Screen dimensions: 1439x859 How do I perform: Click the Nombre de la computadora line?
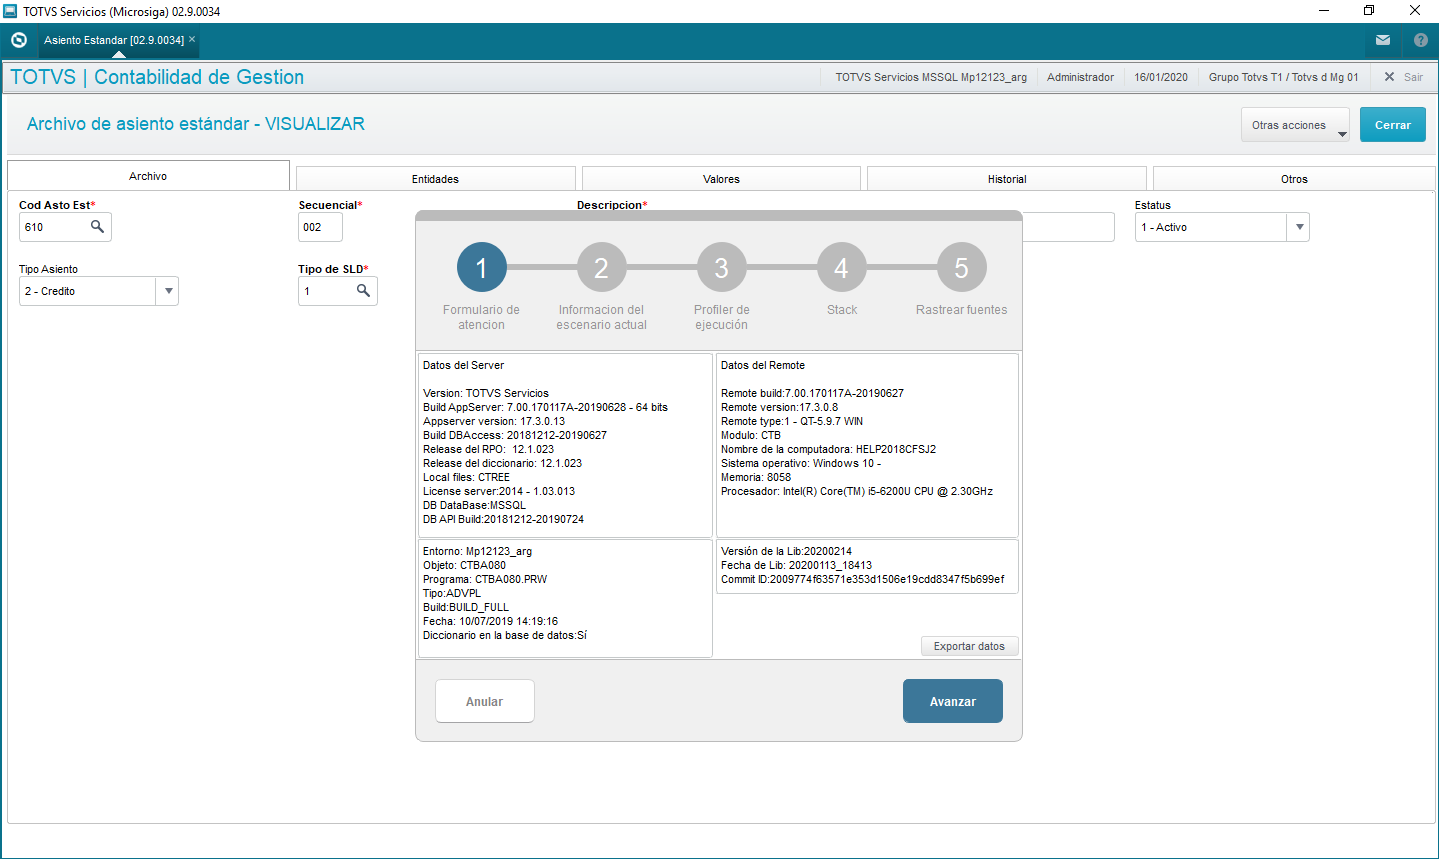[x=828, y=449]
